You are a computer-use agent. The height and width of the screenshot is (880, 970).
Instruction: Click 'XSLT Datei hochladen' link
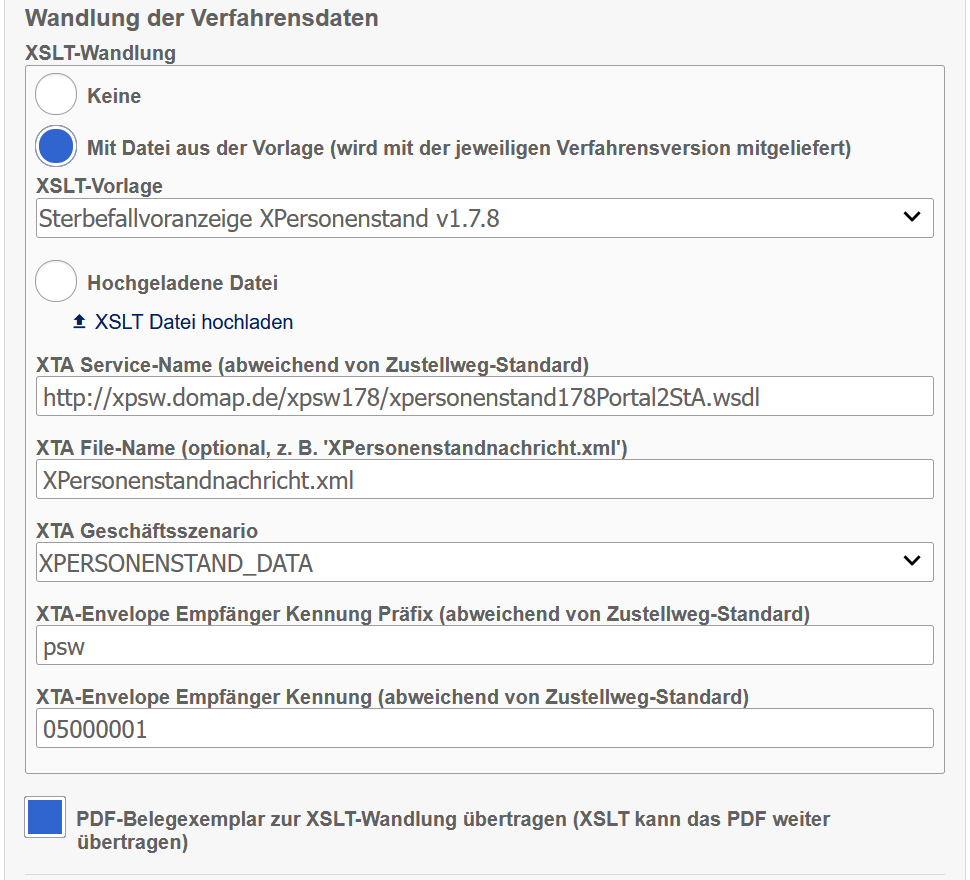point(194,322)
